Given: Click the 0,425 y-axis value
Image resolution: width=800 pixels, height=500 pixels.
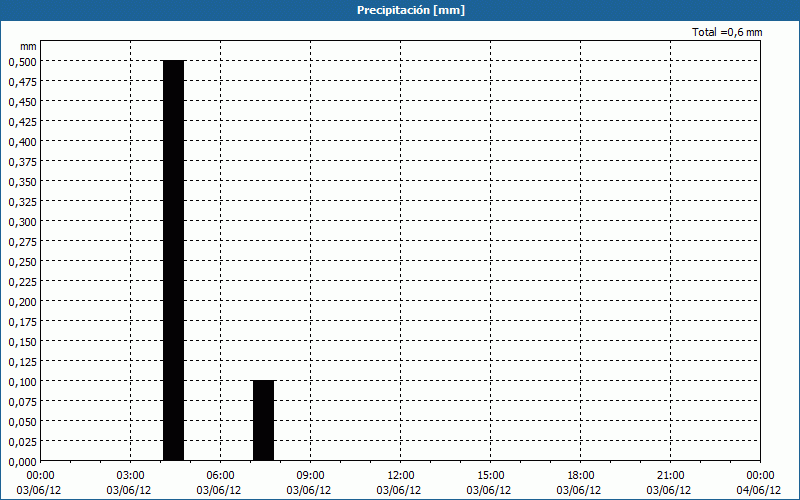Looking at the screenshot, I should 23,121.
